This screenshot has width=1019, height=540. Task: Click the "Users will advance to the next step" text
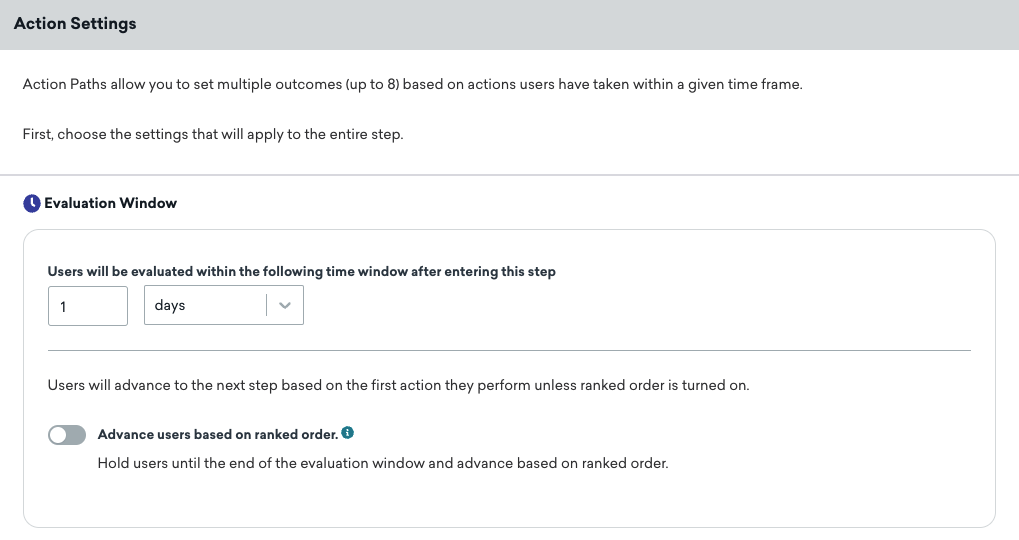(x=398, y=385)
